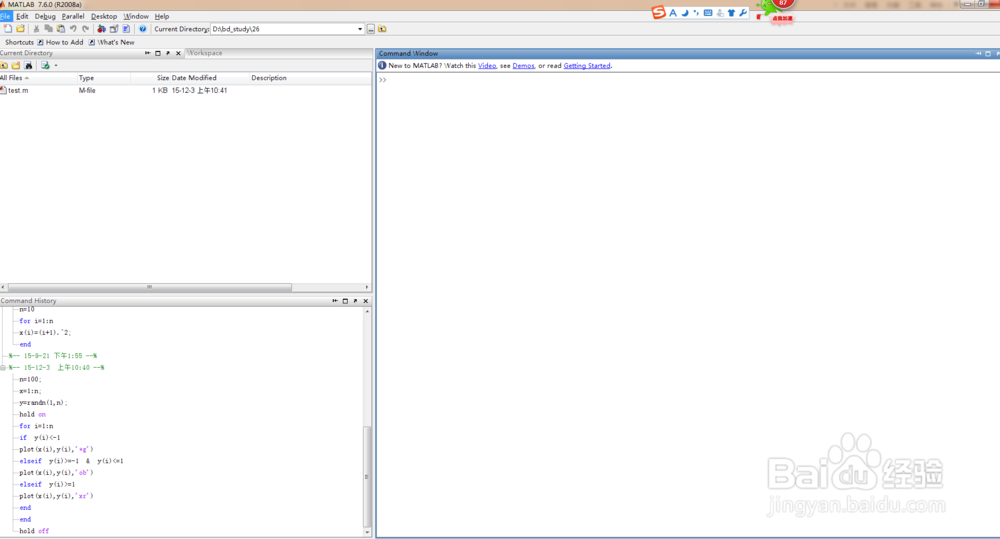The height and width of the screenshot is (539, 1000).
Task: Minimize Current Directory panel via pin icon
Action: click(147, 53)
